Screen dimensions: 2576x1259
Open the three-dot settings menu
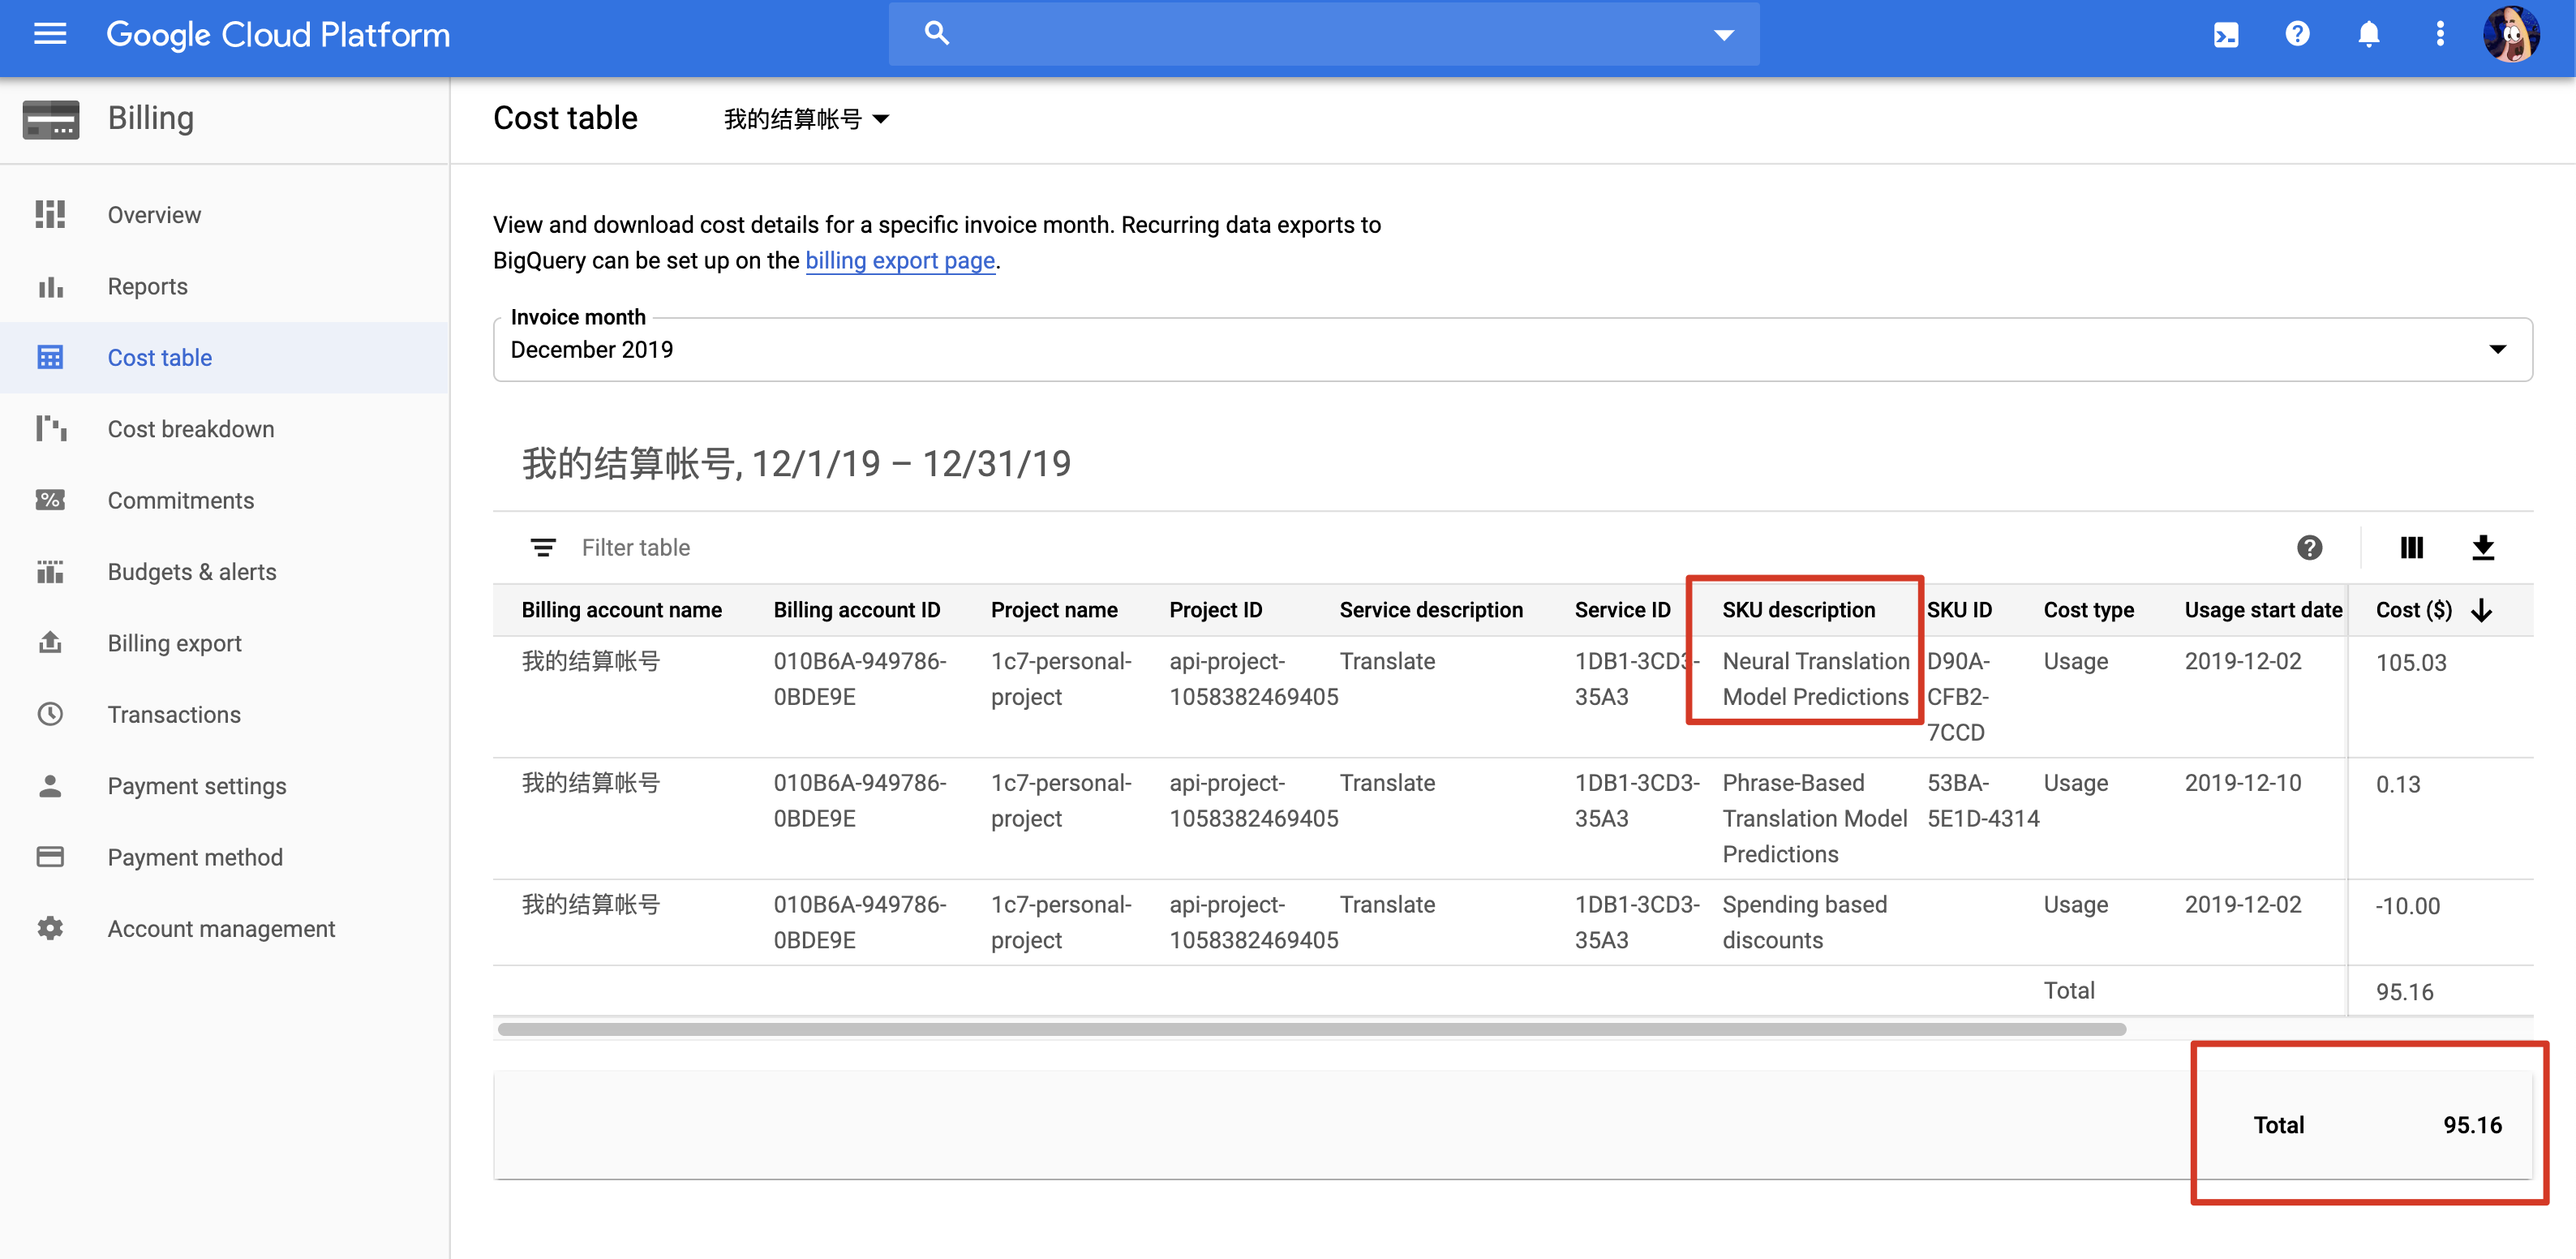[2440, 35]
